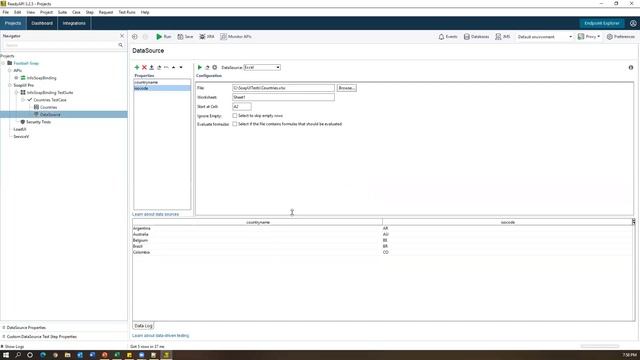The image size is (640, 360).
Task: Open the DataSource type dropdown showing Excel
Action: pyautogui.click(x=262, y=67)
